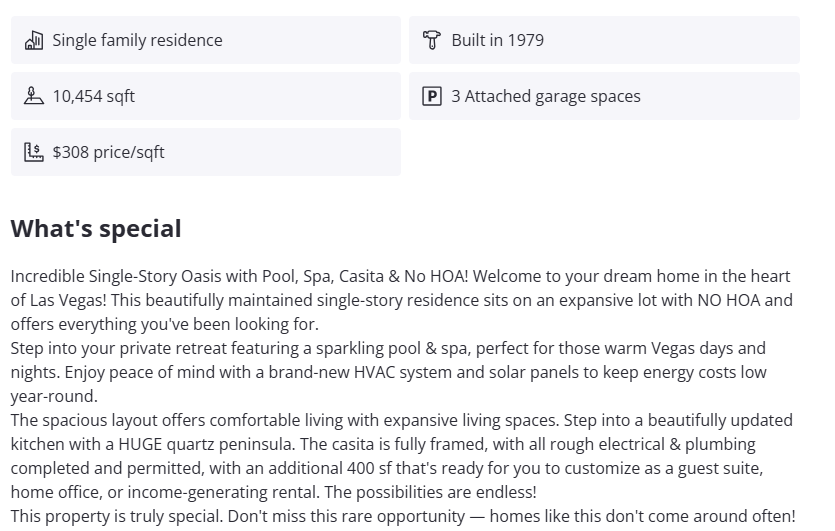Click the hammer icon next to Built in 1979
The image size is (835, 531).
click(432, 40)
